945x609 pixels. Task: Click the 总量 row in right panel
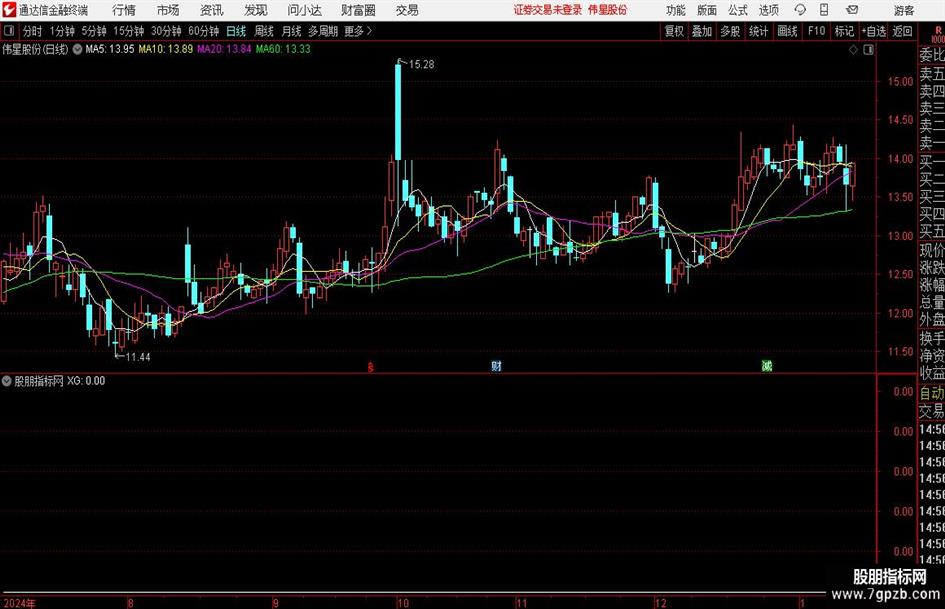pyautogui.click(x=932, y=303)
